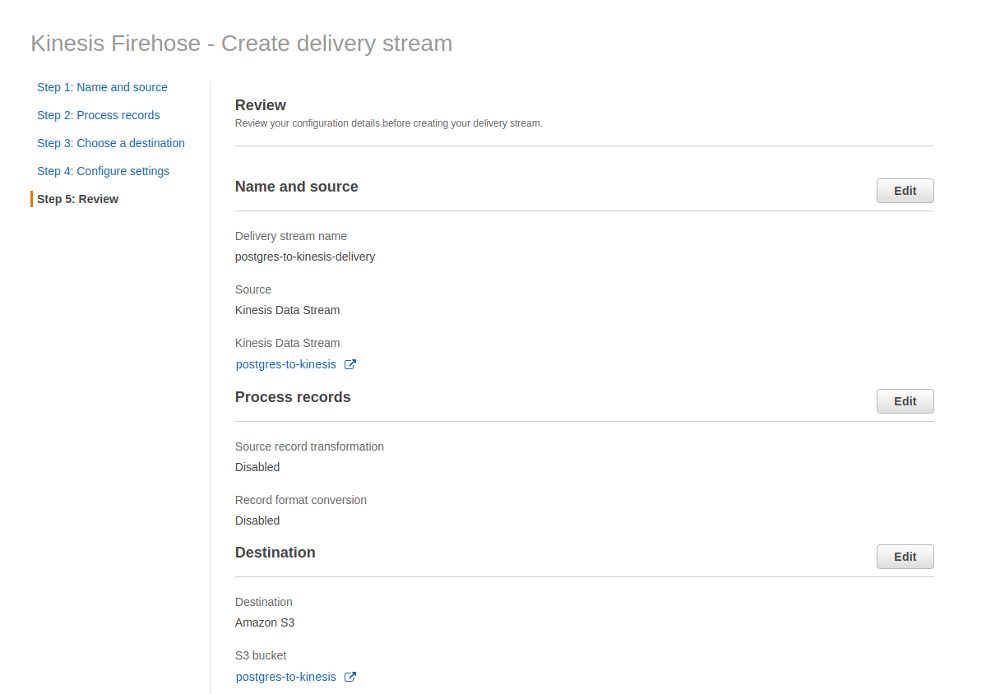Edit the Name and source section
This screenshot has height=694, width=1000.
click(905, 191)
